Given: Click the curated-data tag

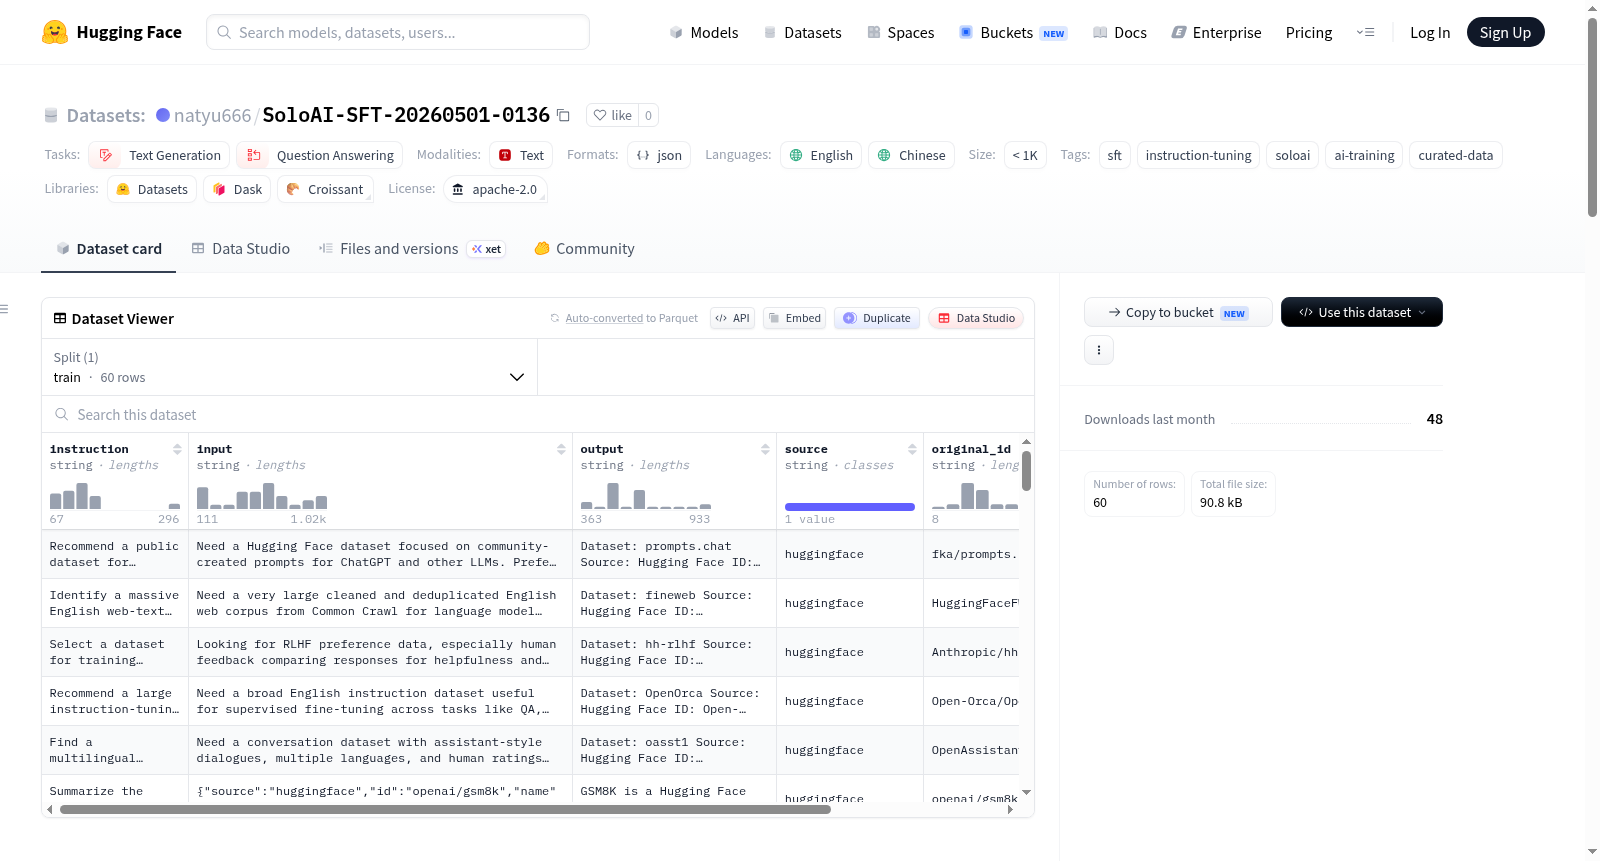Looking at the screenshot, I should click(x=1455, y=155).
